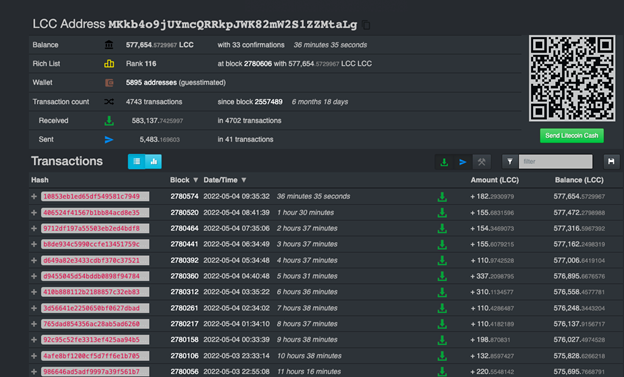Expand transaction d649a82e3433cdbf370c37521
Viewport: 624px width, 377px height.
pyautogui.click(x=34, y=260)
